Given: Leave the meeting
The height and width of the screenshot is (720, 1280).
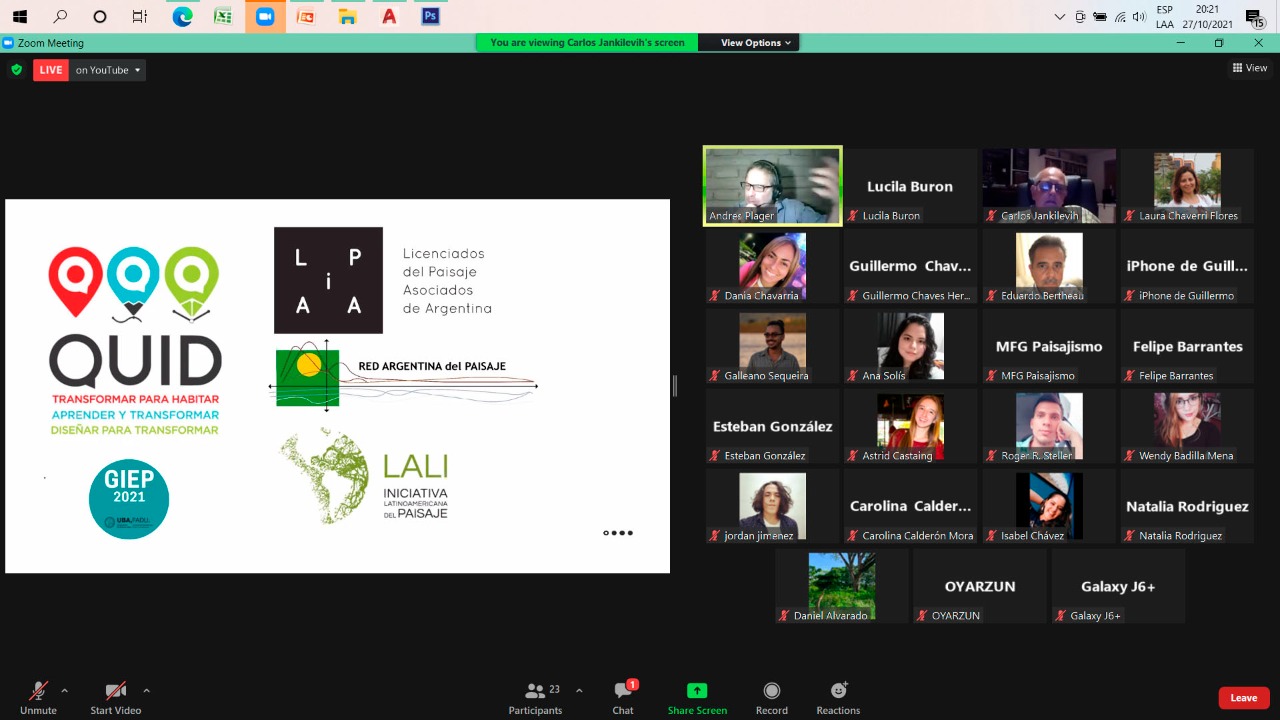Looking at the screenshot, I should click(x=1244, y=698).
